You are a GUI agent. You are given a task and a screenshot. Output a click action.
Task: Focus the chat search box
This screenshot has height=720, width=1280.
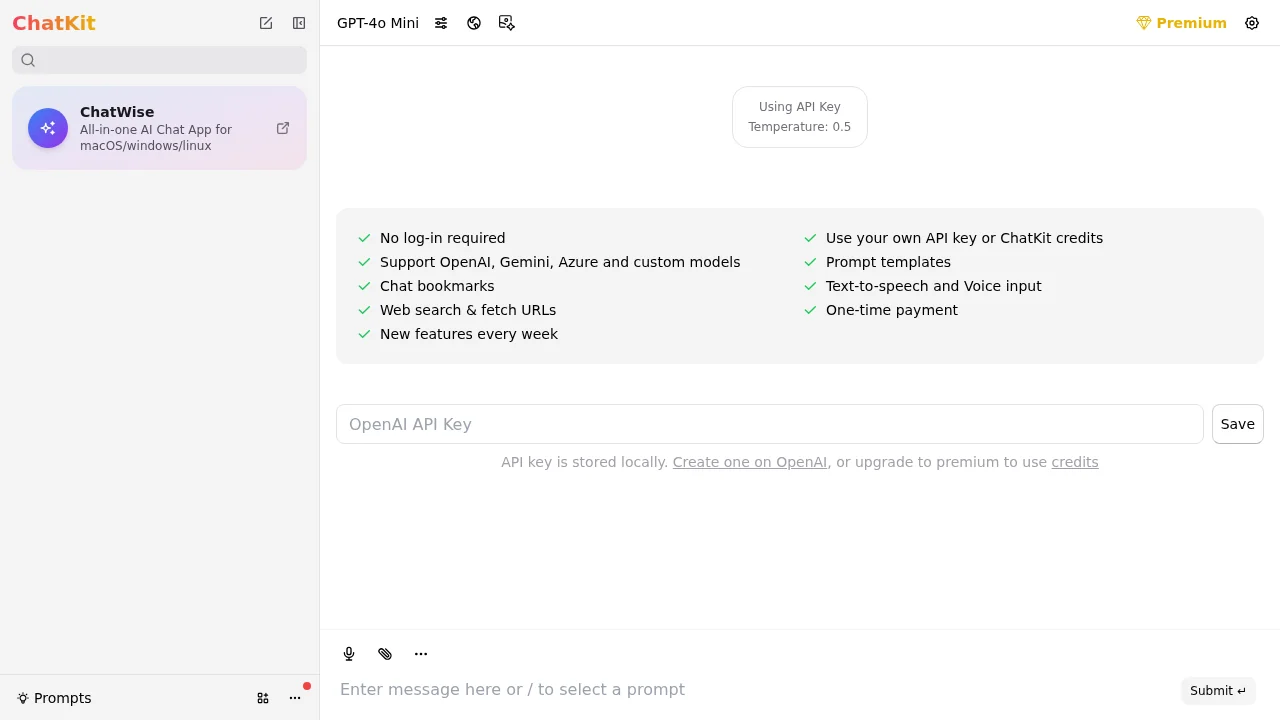tap(159, 60)
